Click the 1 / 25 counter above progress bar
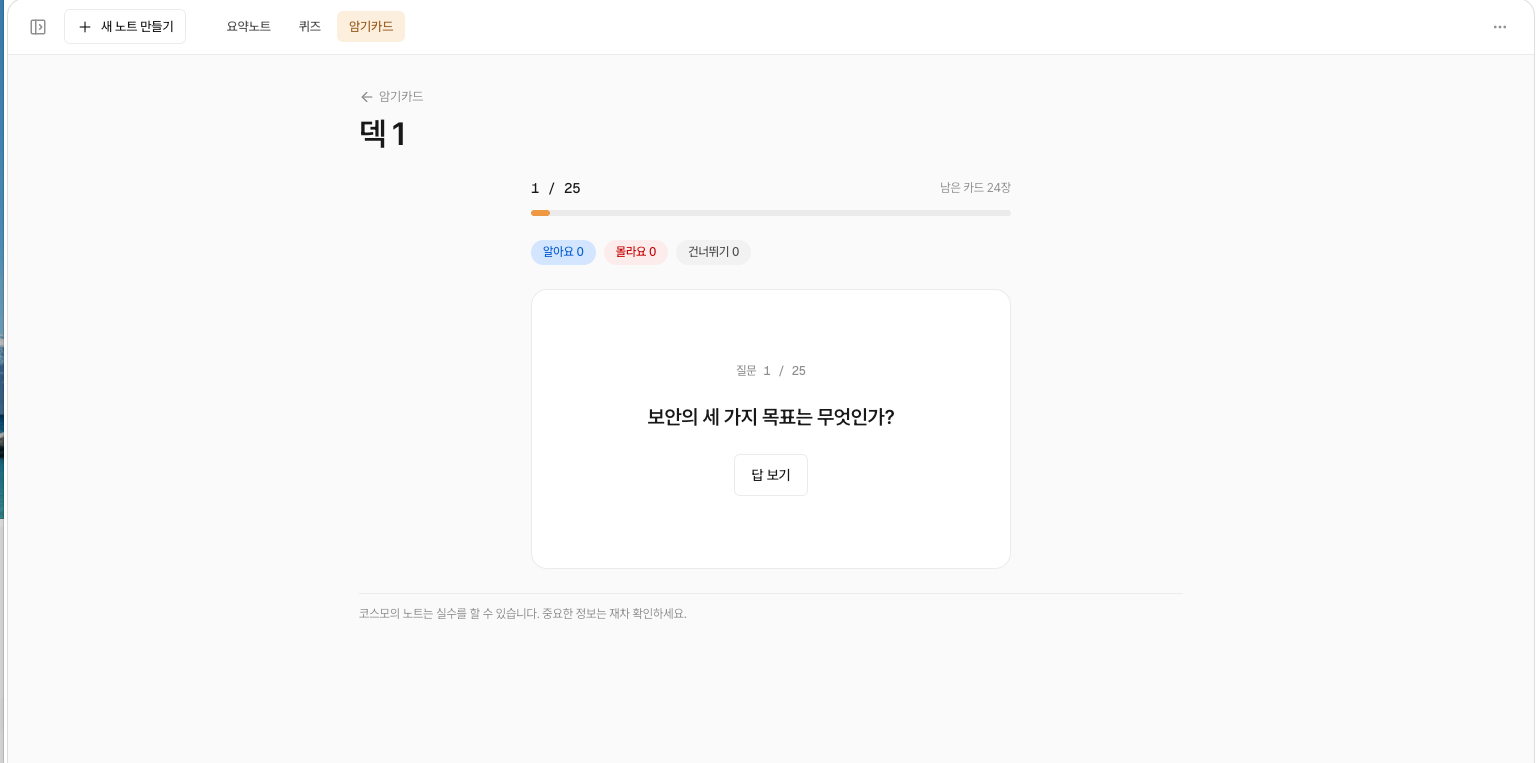The height and width of the screenshot is (763, 1537). 556,188
